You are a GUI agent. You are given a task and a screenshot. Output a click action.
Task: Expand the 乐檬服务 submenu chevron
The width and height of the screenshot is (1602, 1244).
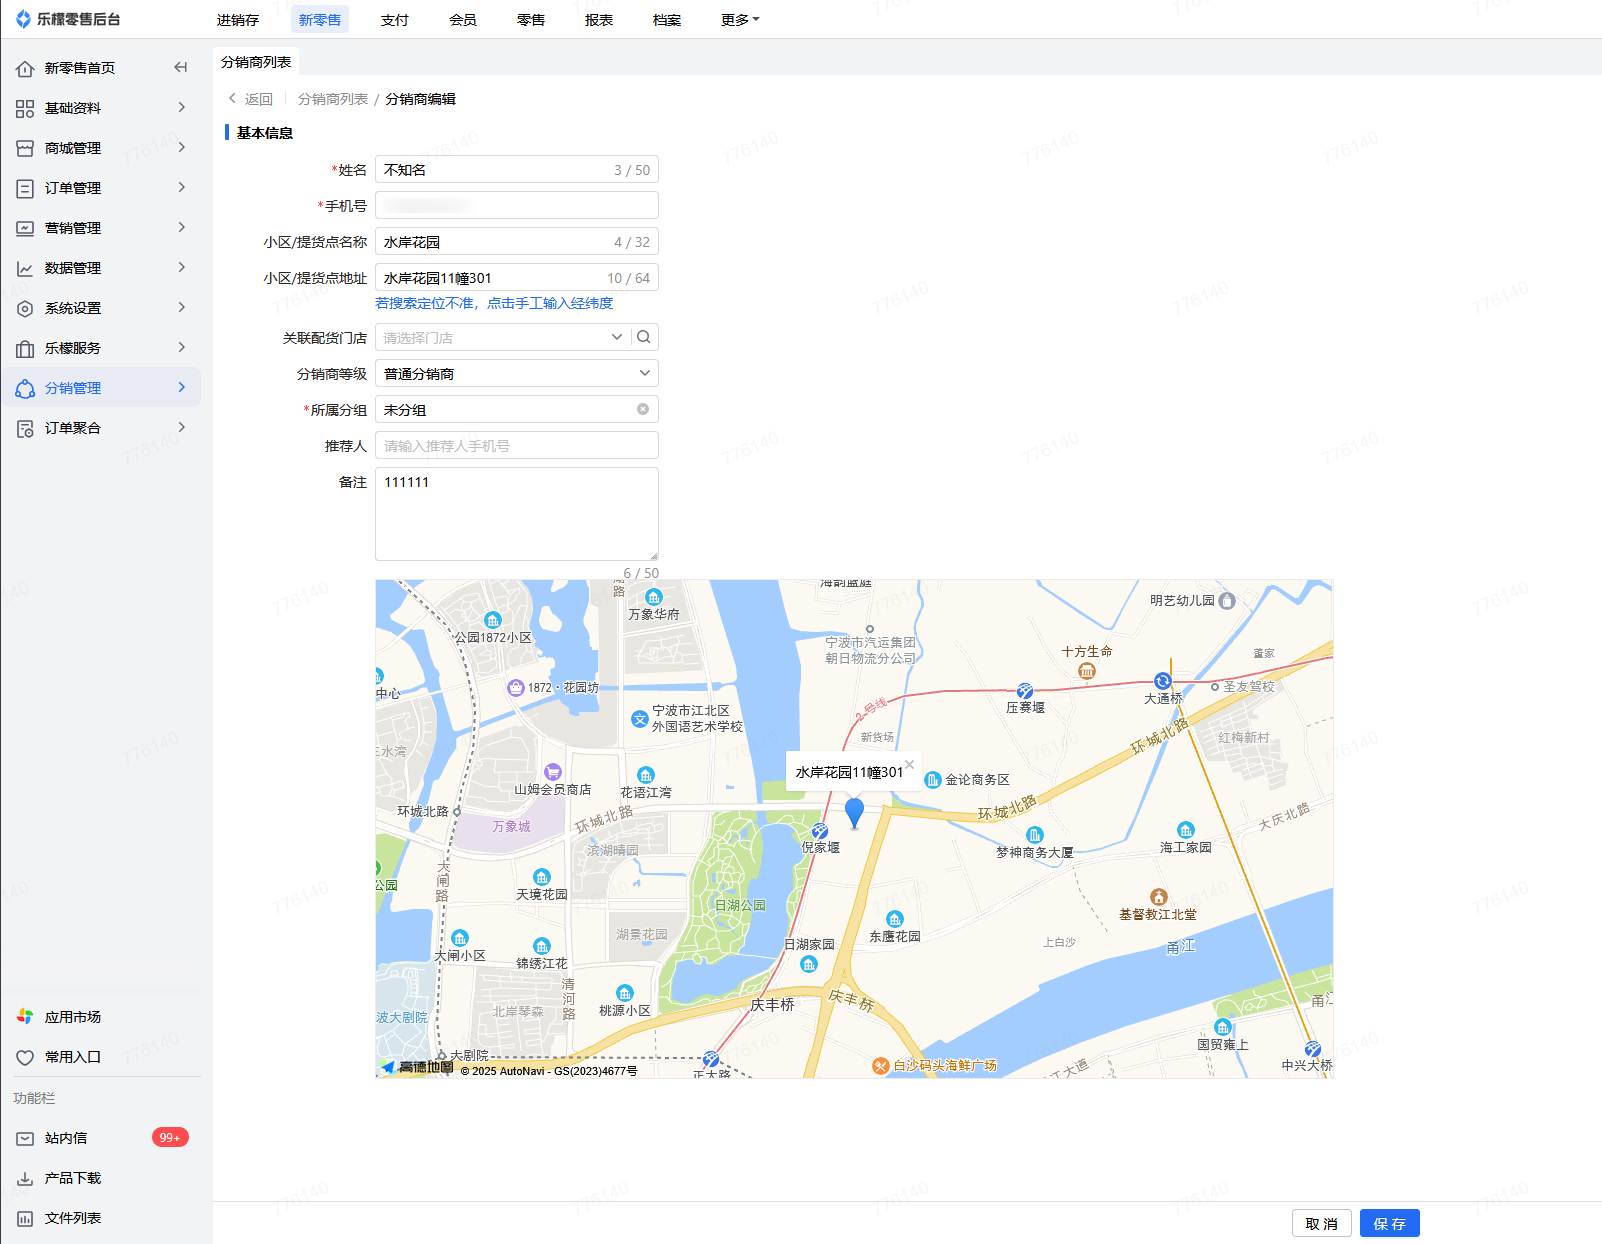tap(182, 347)
